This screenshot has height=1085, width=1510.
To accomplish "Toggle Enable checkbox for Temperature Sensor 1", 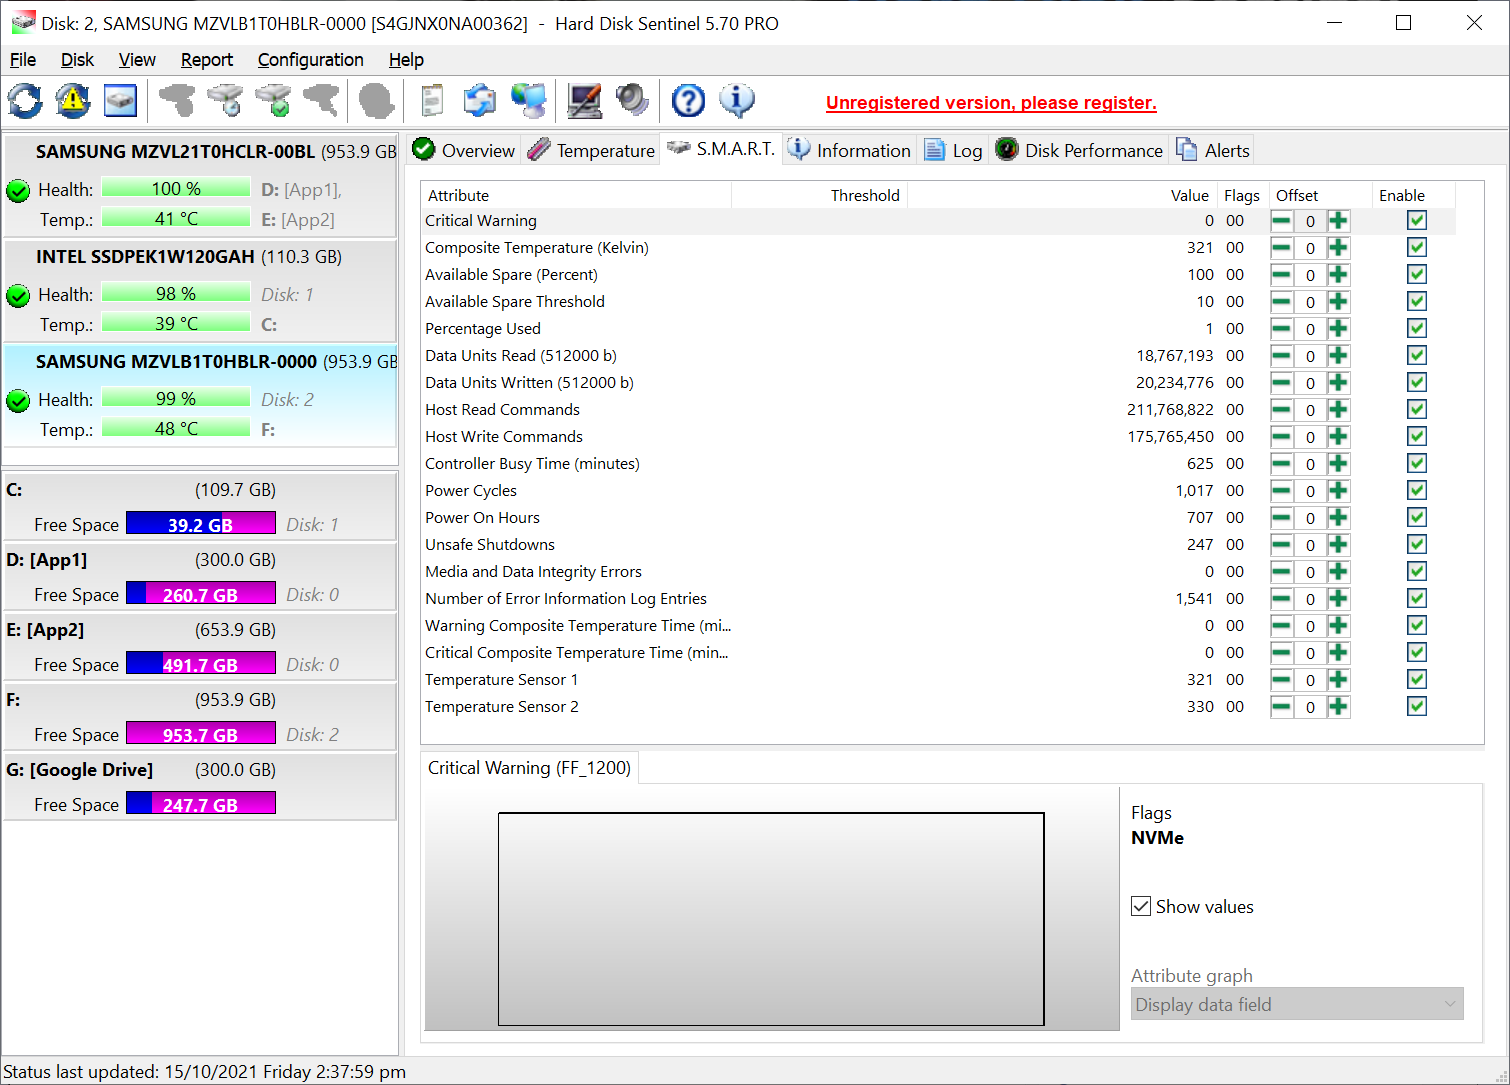I will (1416, 679).
